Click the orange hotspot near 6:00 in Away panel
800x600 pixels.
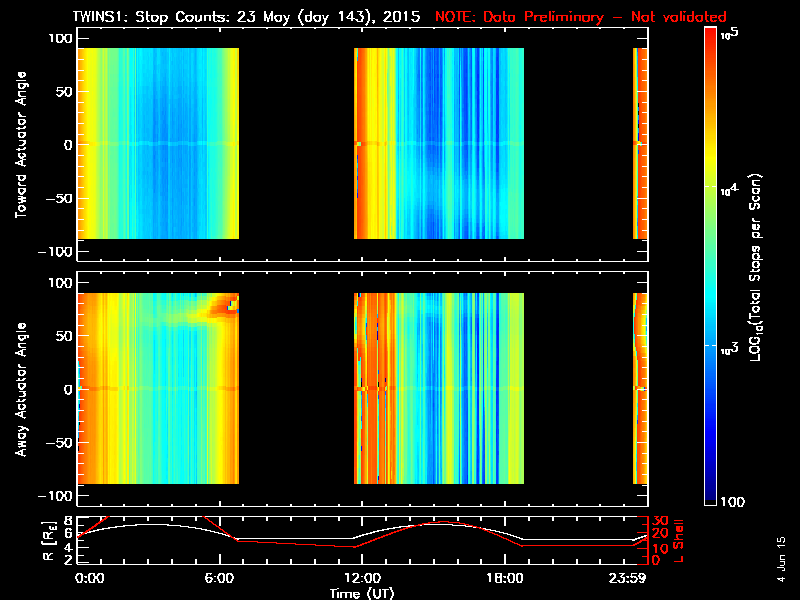223,306
